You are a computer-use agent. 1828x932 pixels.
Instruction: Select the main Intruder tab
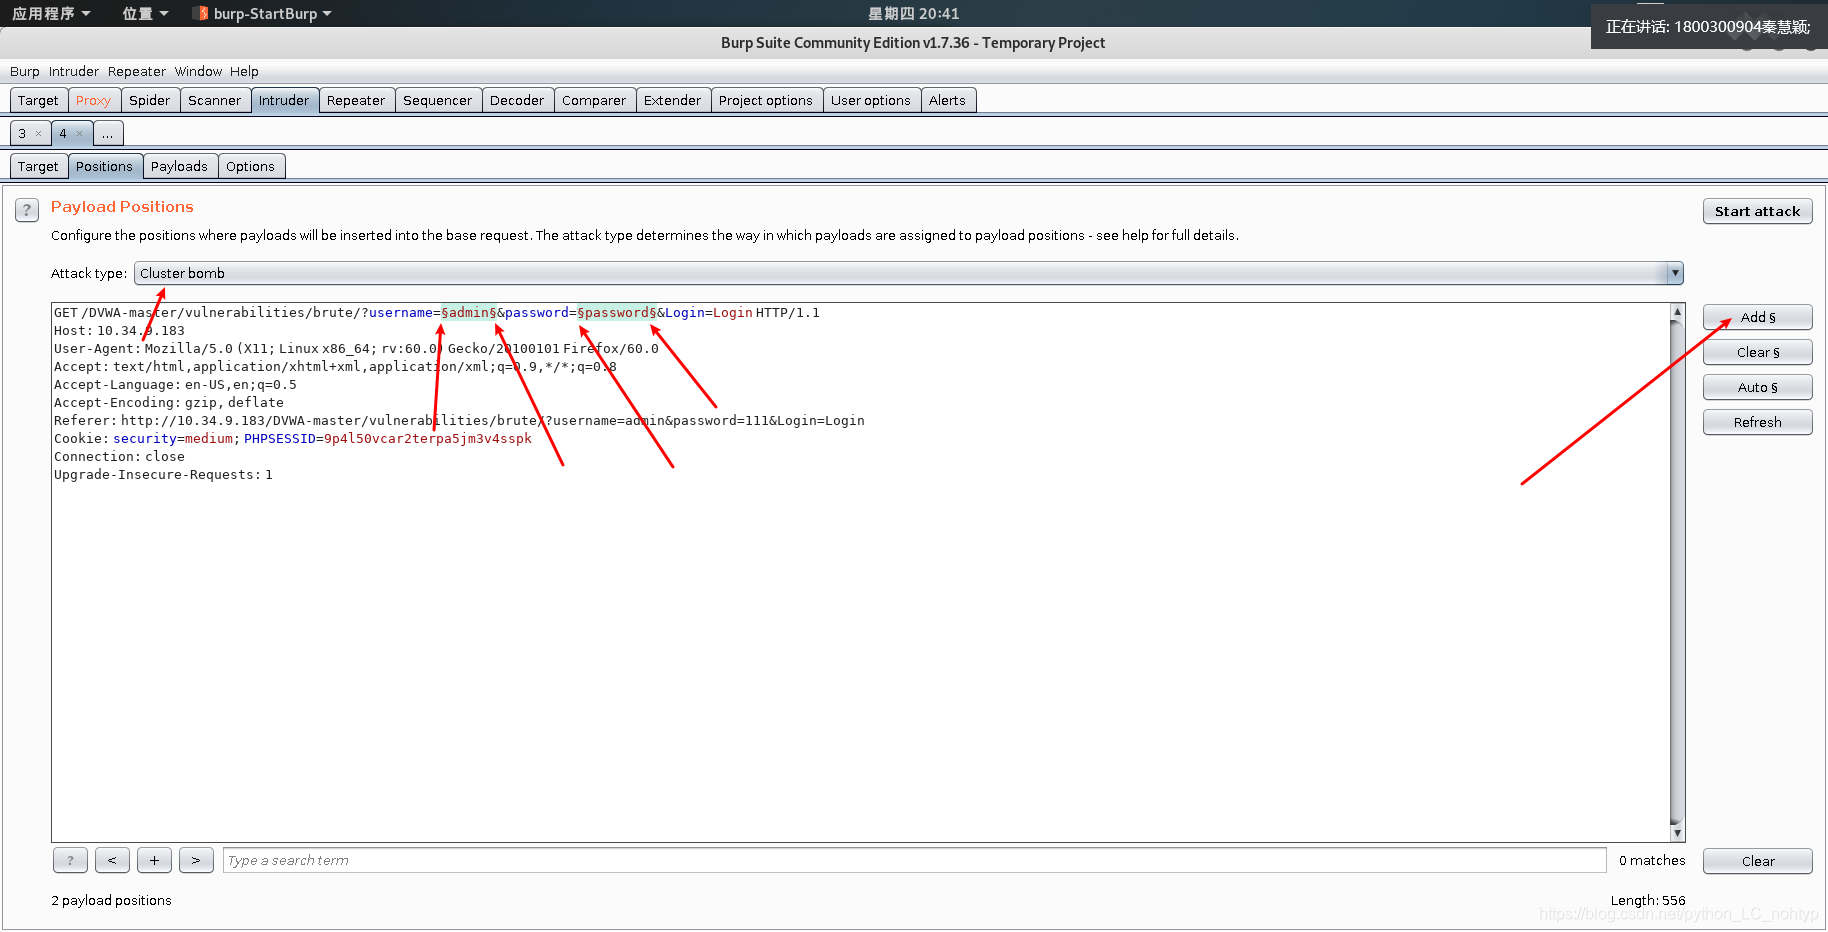[284, 100]
